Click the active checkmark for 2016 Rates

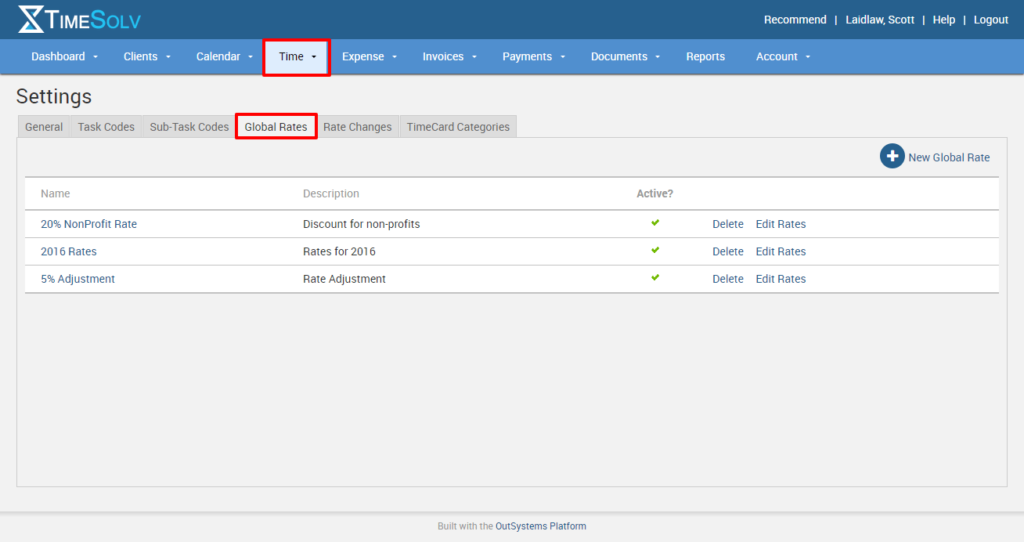coord(655,250)
